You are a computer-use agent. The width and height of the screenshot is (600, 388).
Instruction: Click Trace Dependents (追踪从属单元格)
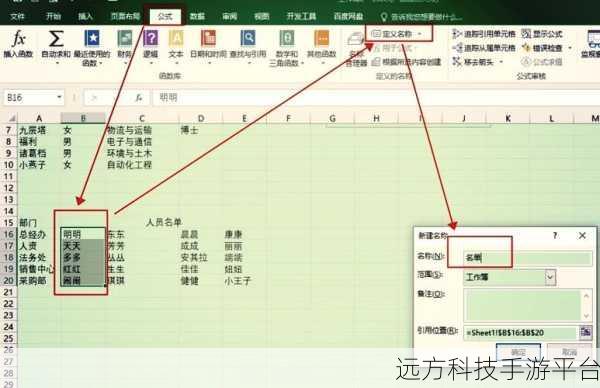click(484, 47)
